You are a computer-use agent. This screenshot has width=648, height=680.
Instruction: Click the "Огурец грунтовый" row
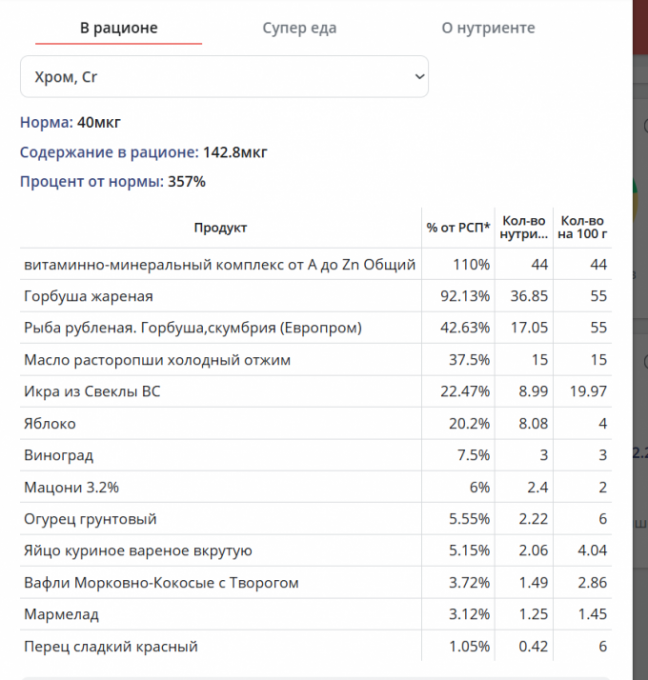coord(90,520)
